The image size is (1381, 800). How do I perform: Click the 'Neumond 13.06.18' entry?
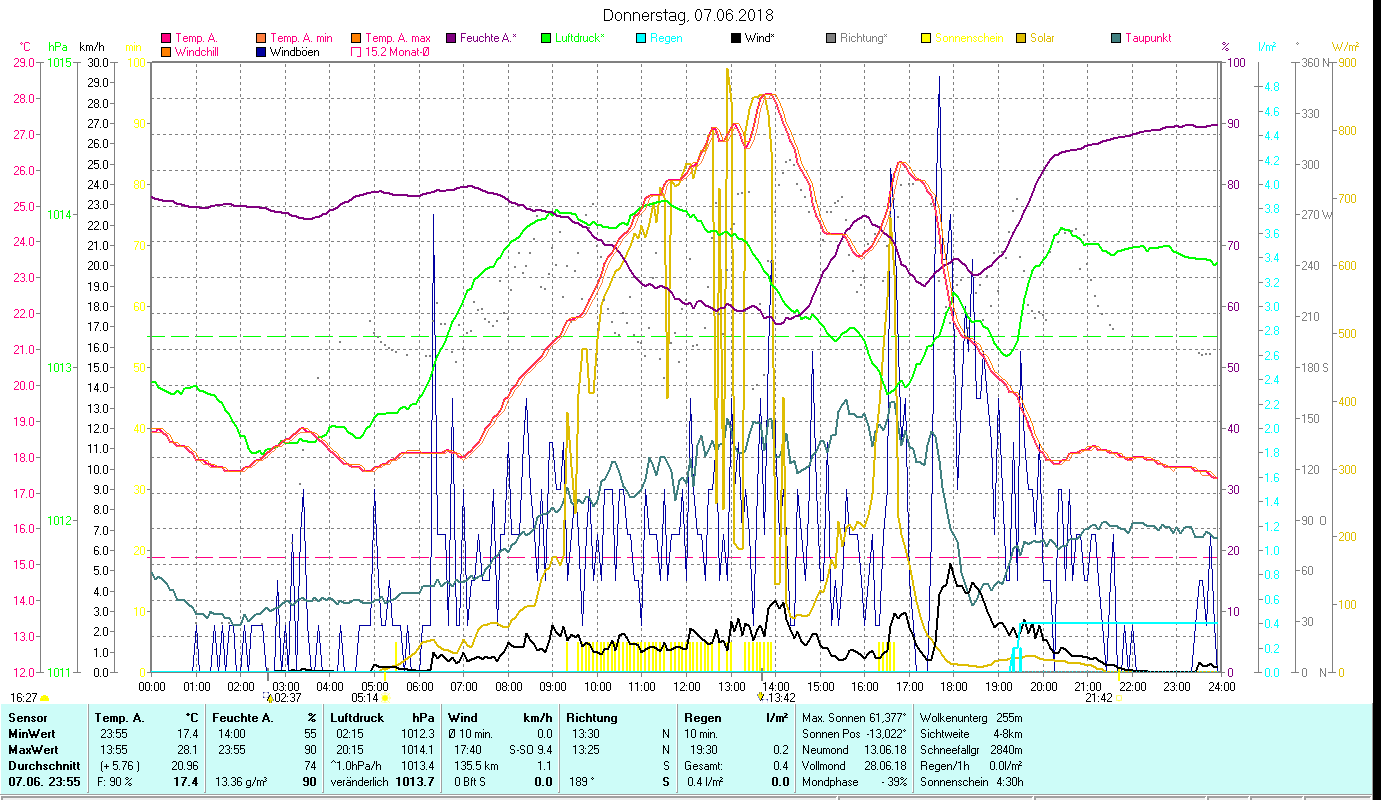(x=854, y=750)
